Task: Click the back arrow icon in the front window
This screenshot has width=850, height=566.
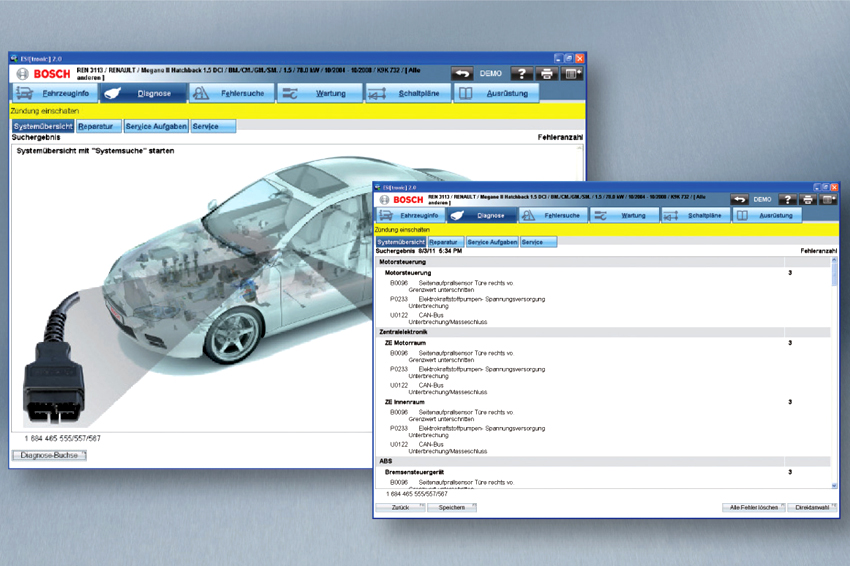Action: tap(739, 200)
